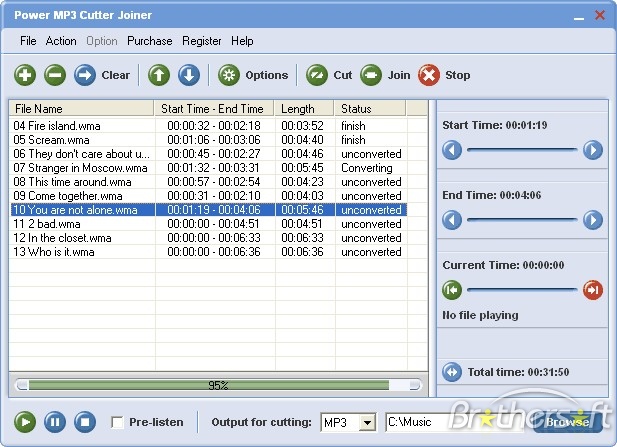Image resolution: width=617 pixels, height=447 pixels.
Task: Move selected file up with green arrow
Action: [159, 75]
